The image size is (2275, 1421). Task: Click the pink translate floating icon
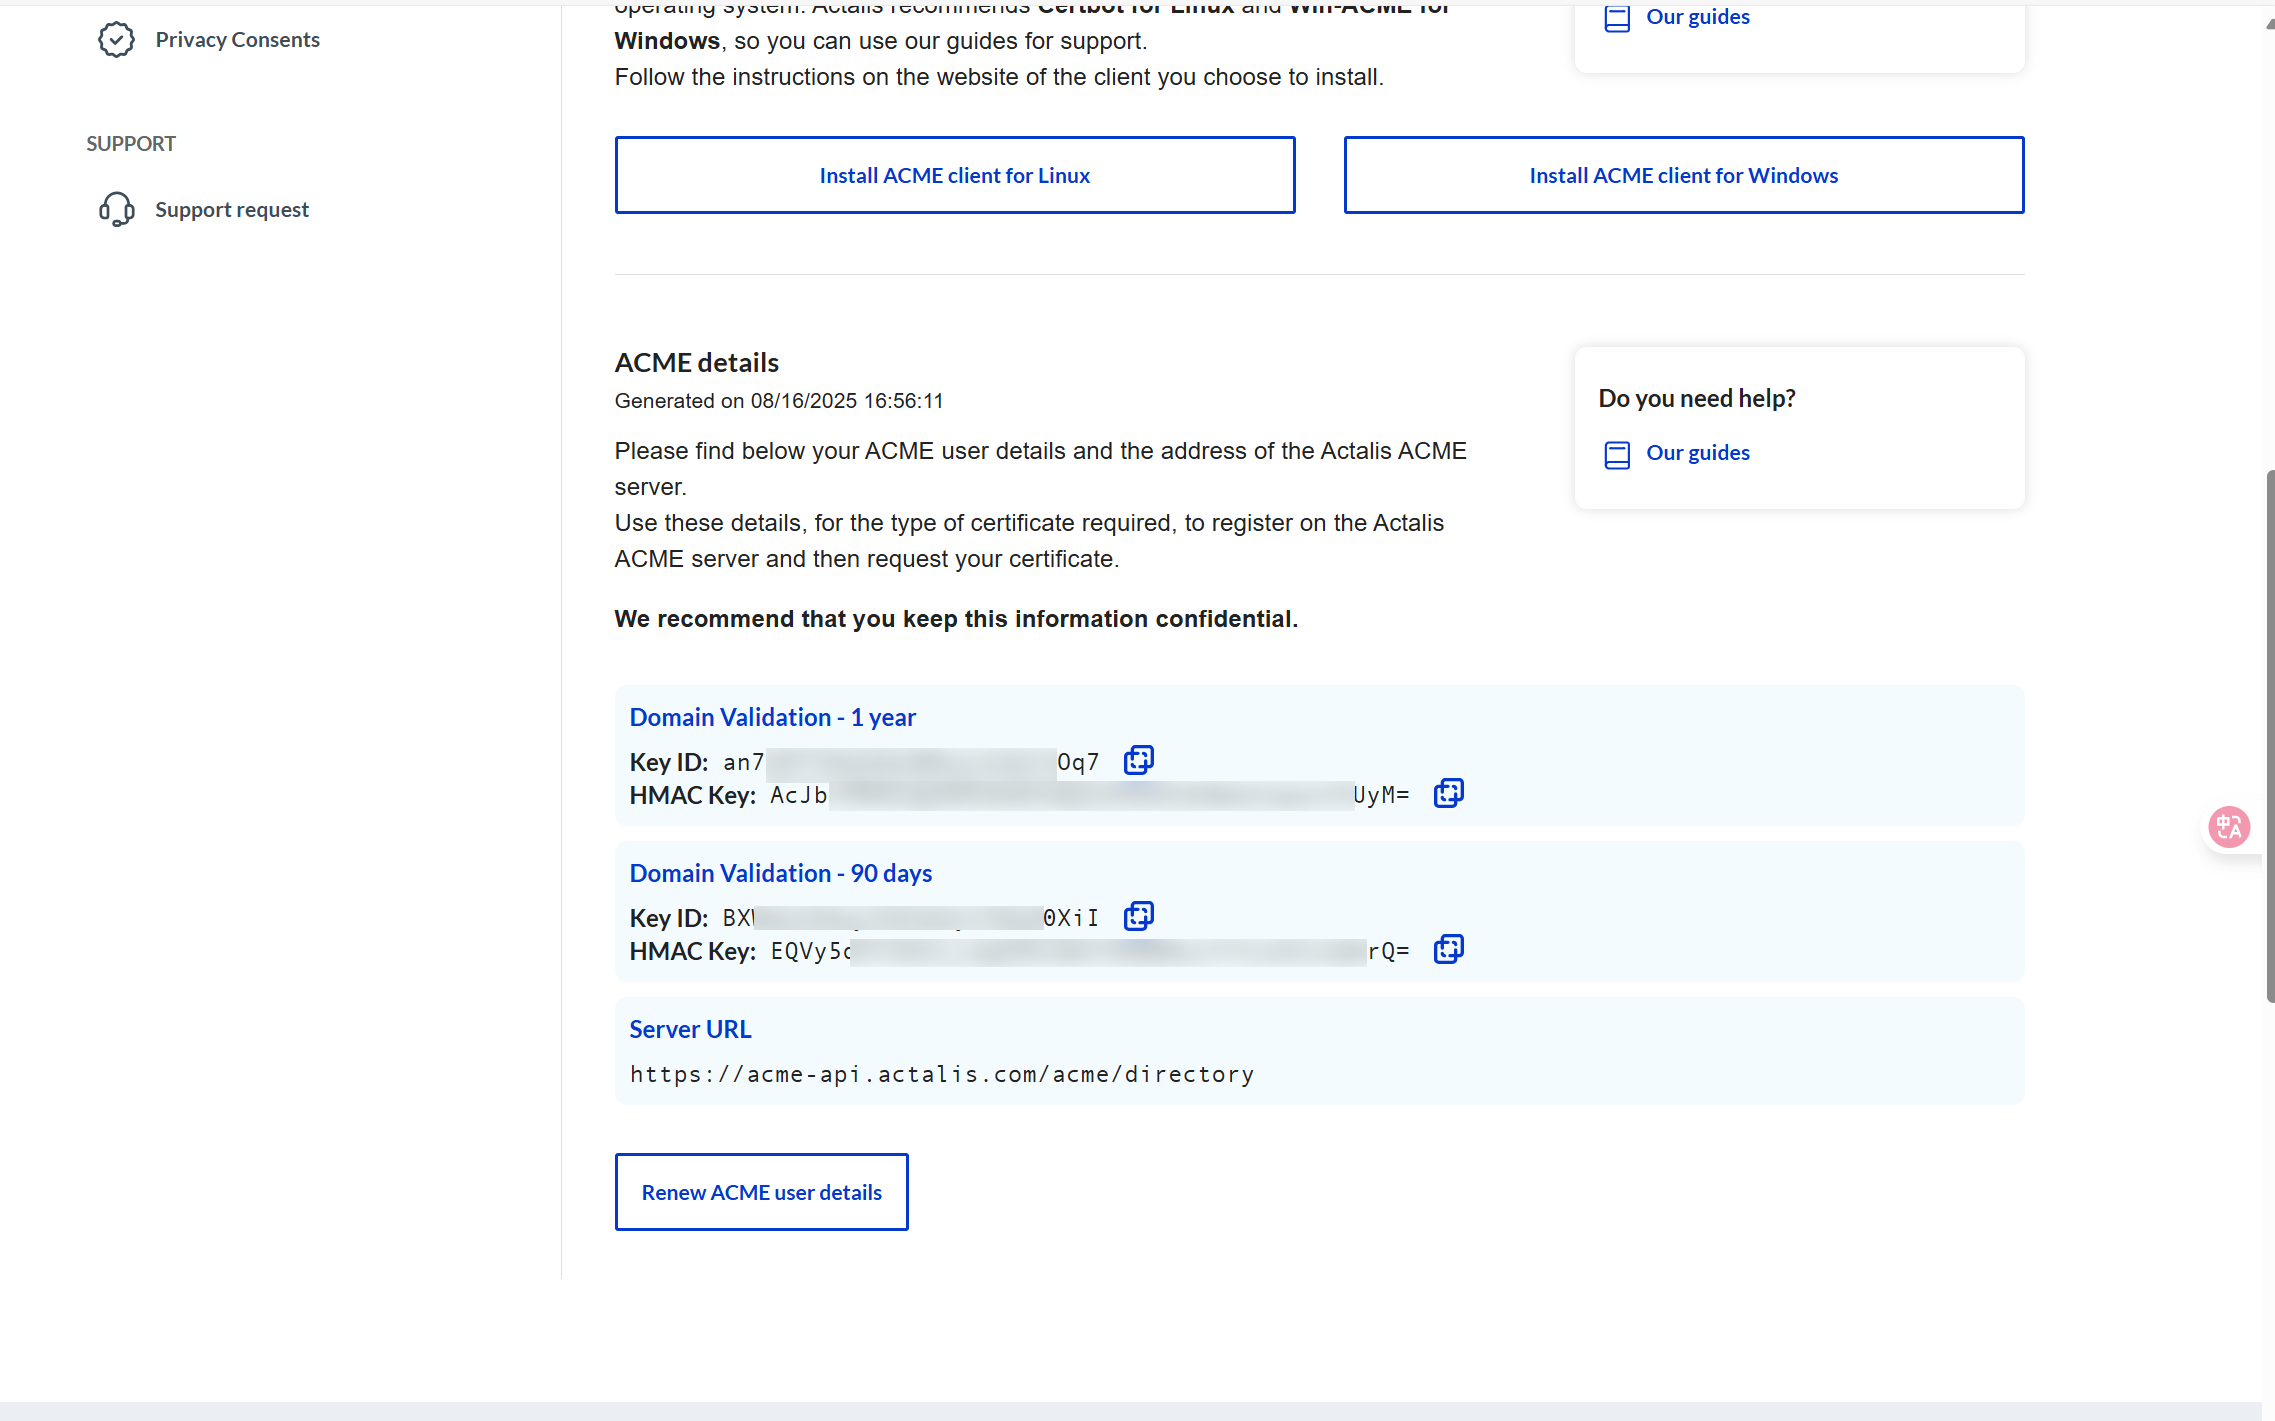click(2229, 827)
